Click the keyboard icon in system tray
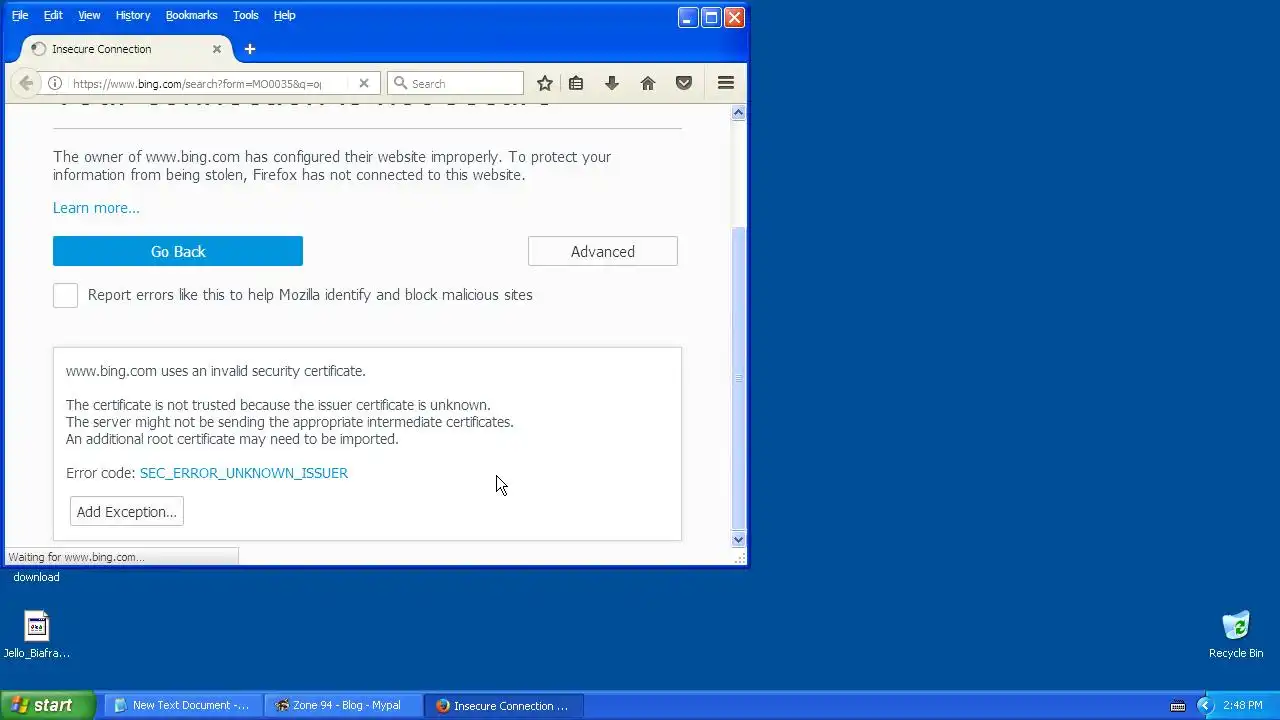Viewport: 1280px width, 720px height. coord(1178,706)
